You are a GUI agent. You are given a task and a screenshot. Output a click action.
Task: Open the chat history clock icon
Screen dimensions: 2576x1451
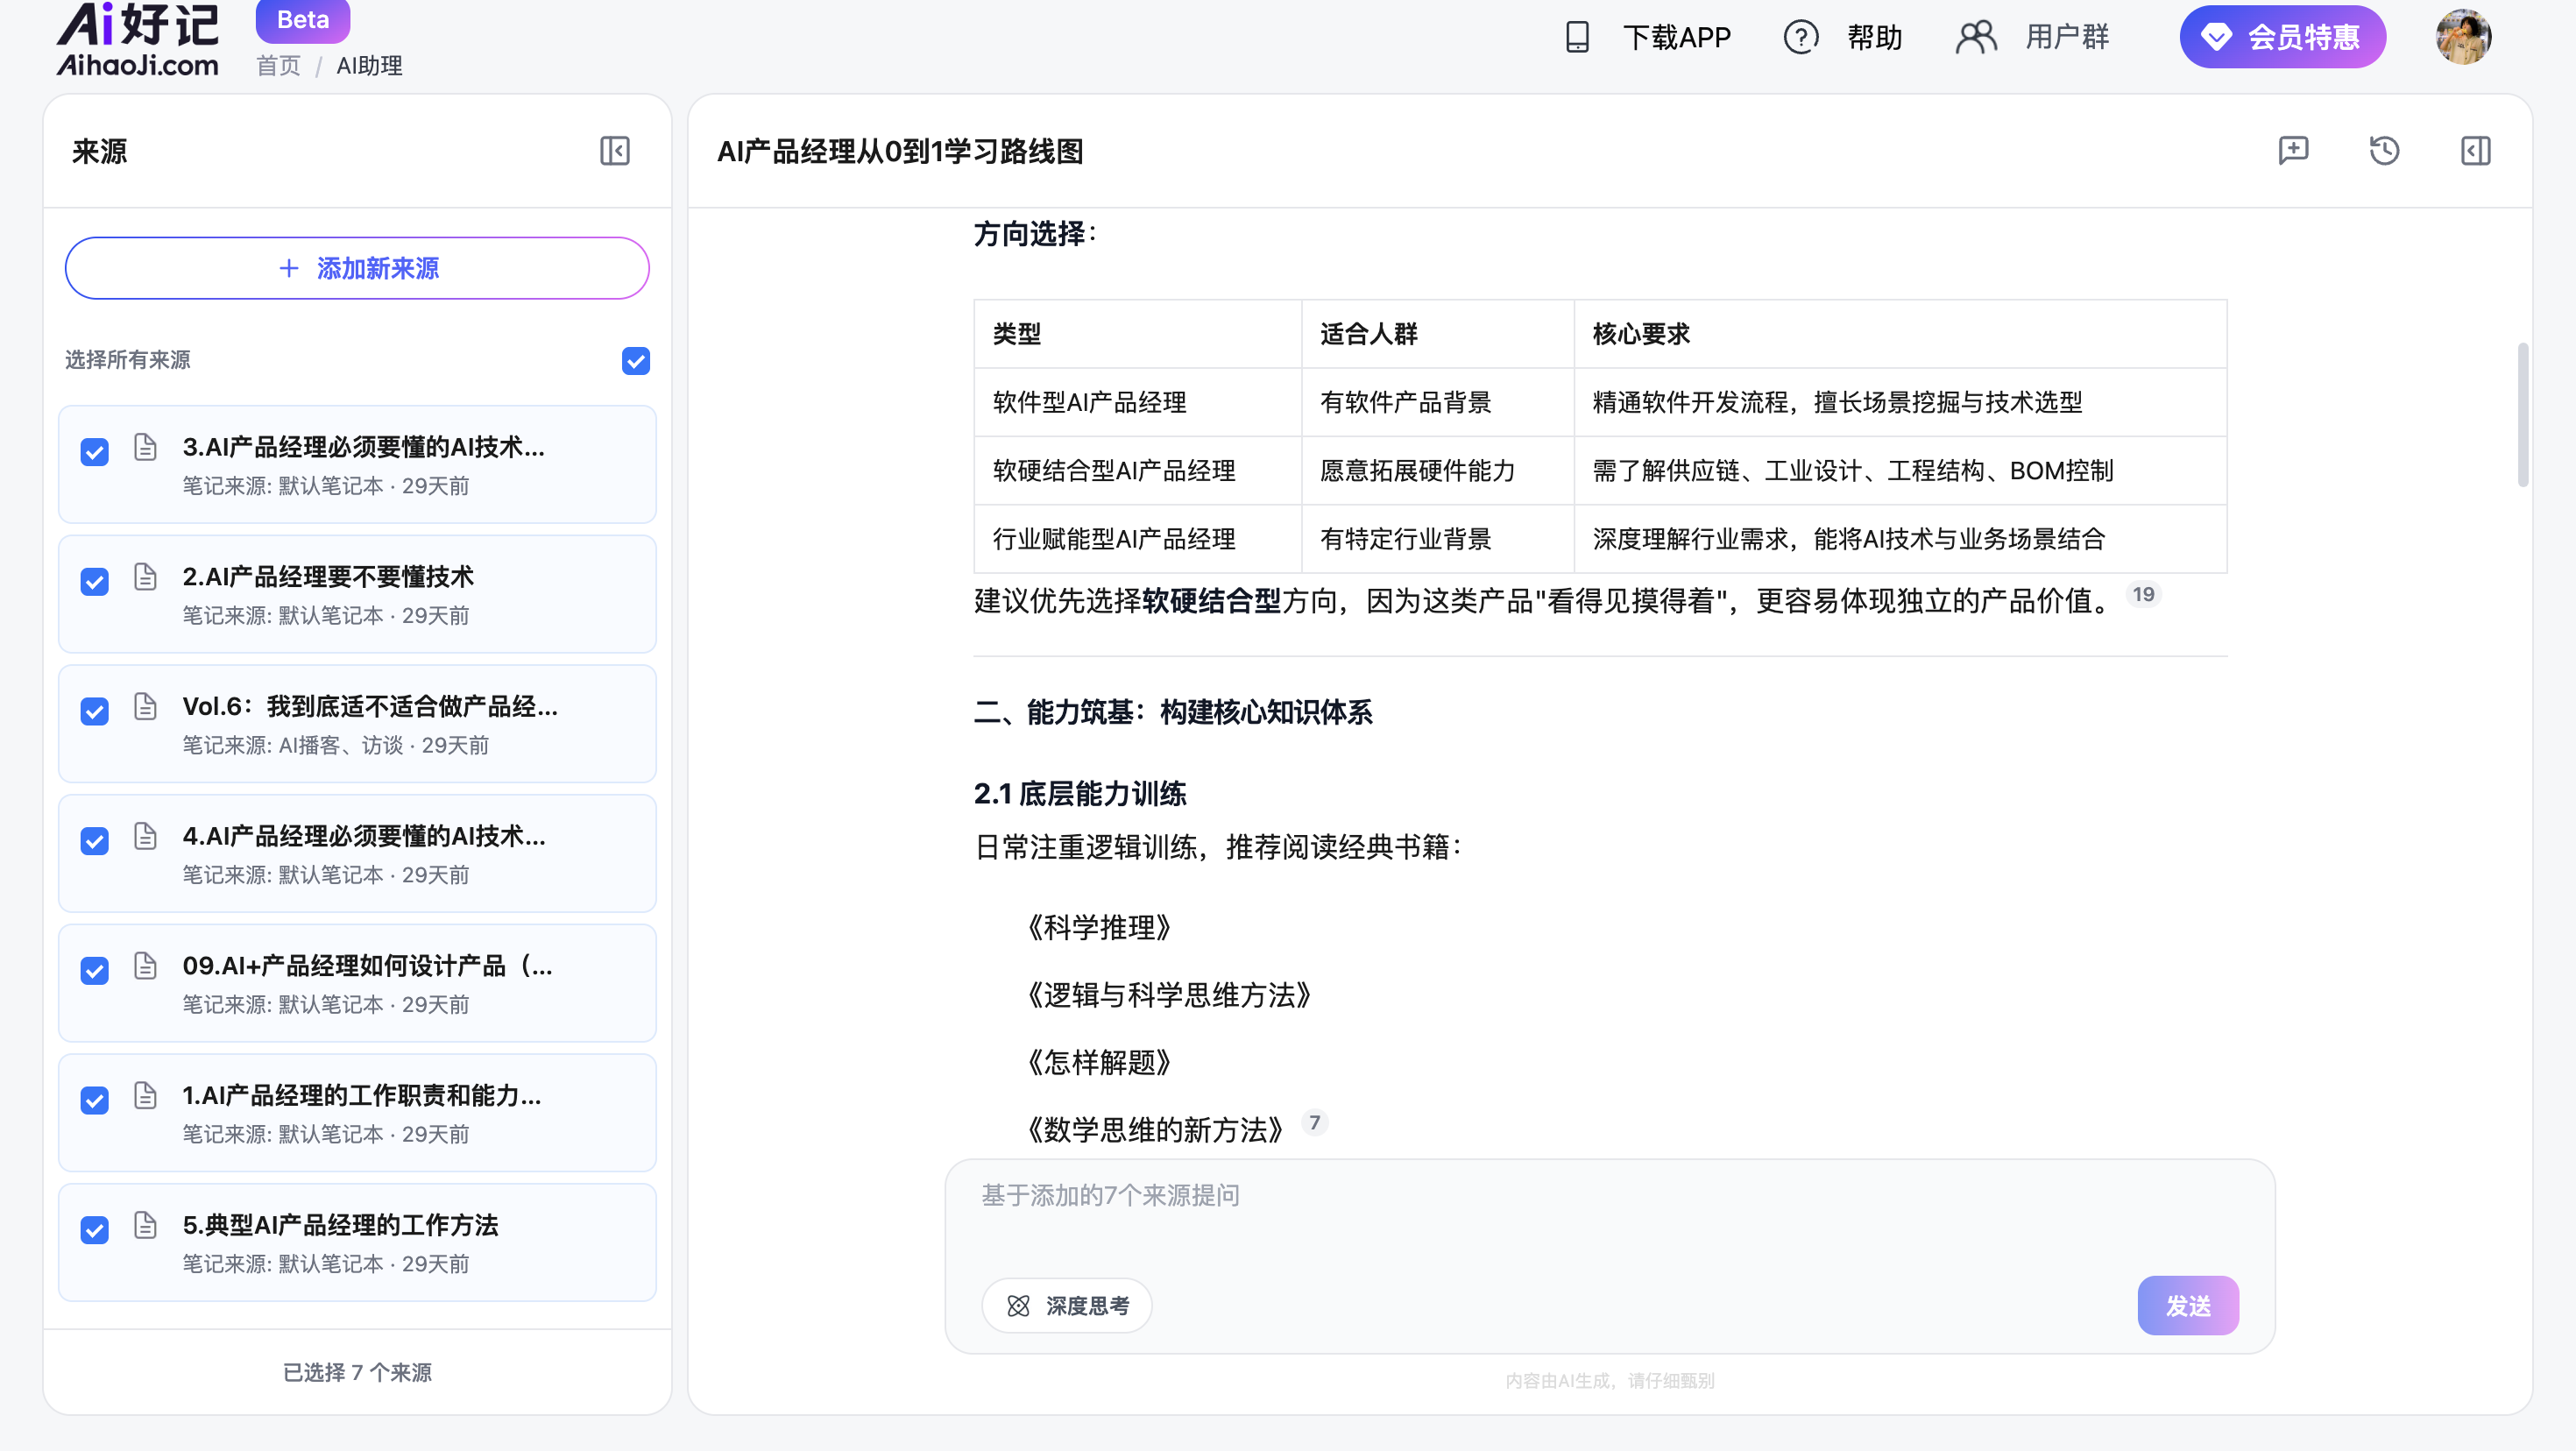pyautogui.click(x=2384, y=151)
